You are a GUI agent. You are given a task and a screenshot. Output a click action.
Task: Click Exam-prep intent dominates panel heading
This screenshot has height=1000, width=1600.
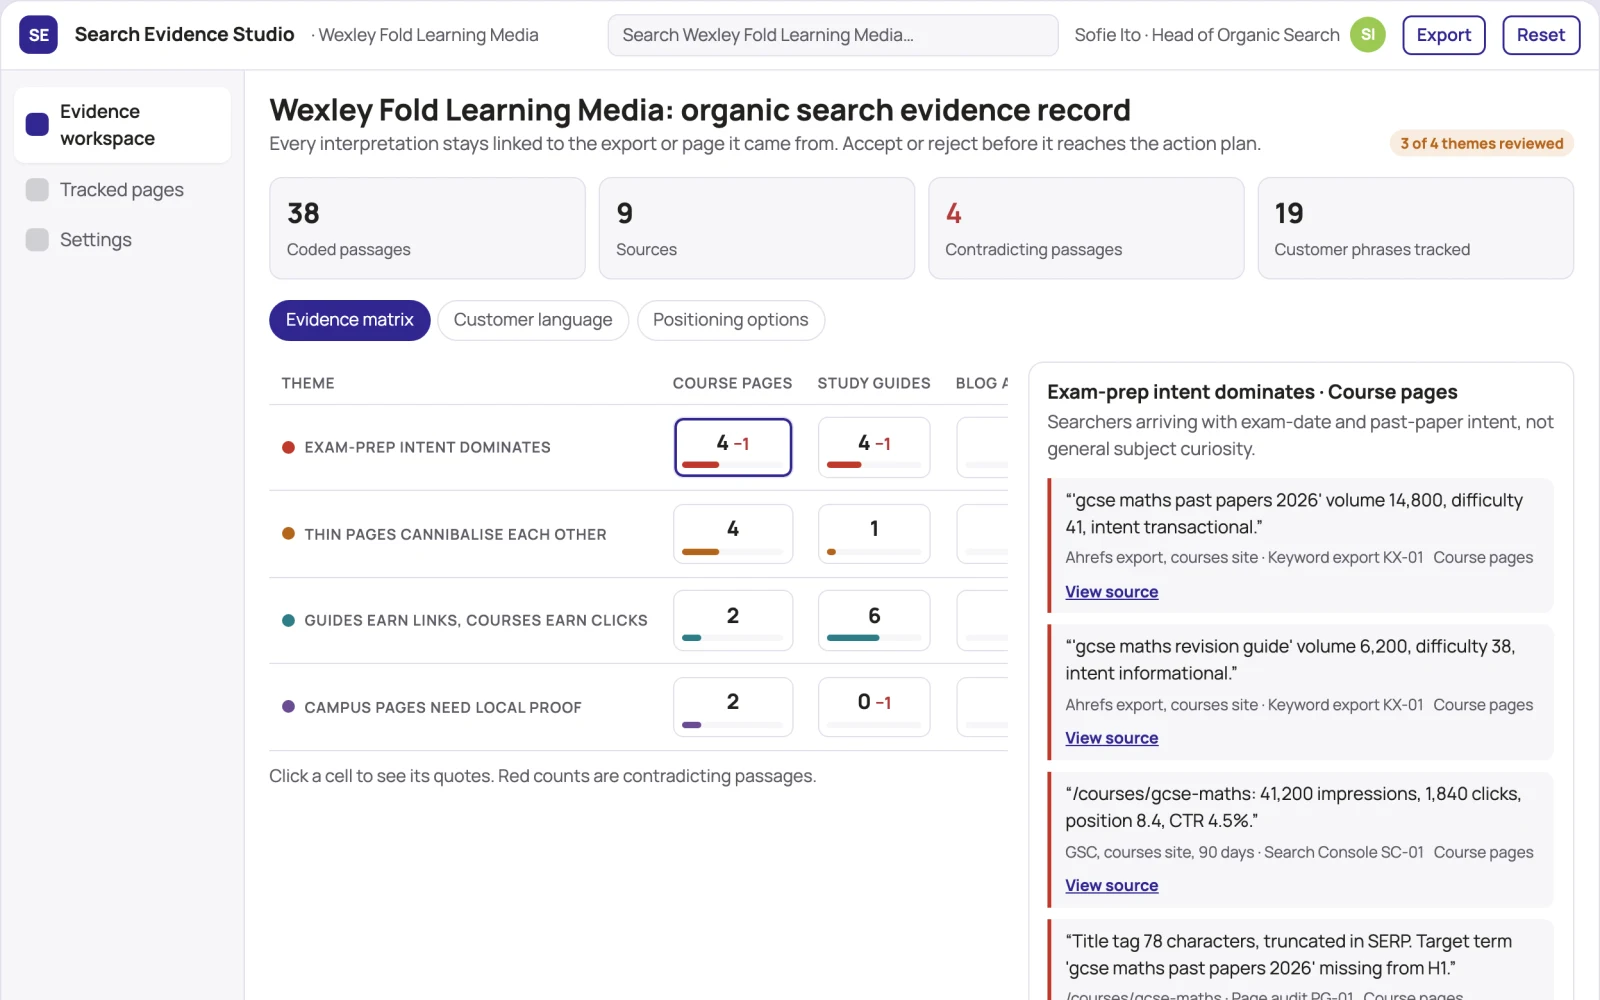point(1252,392)
